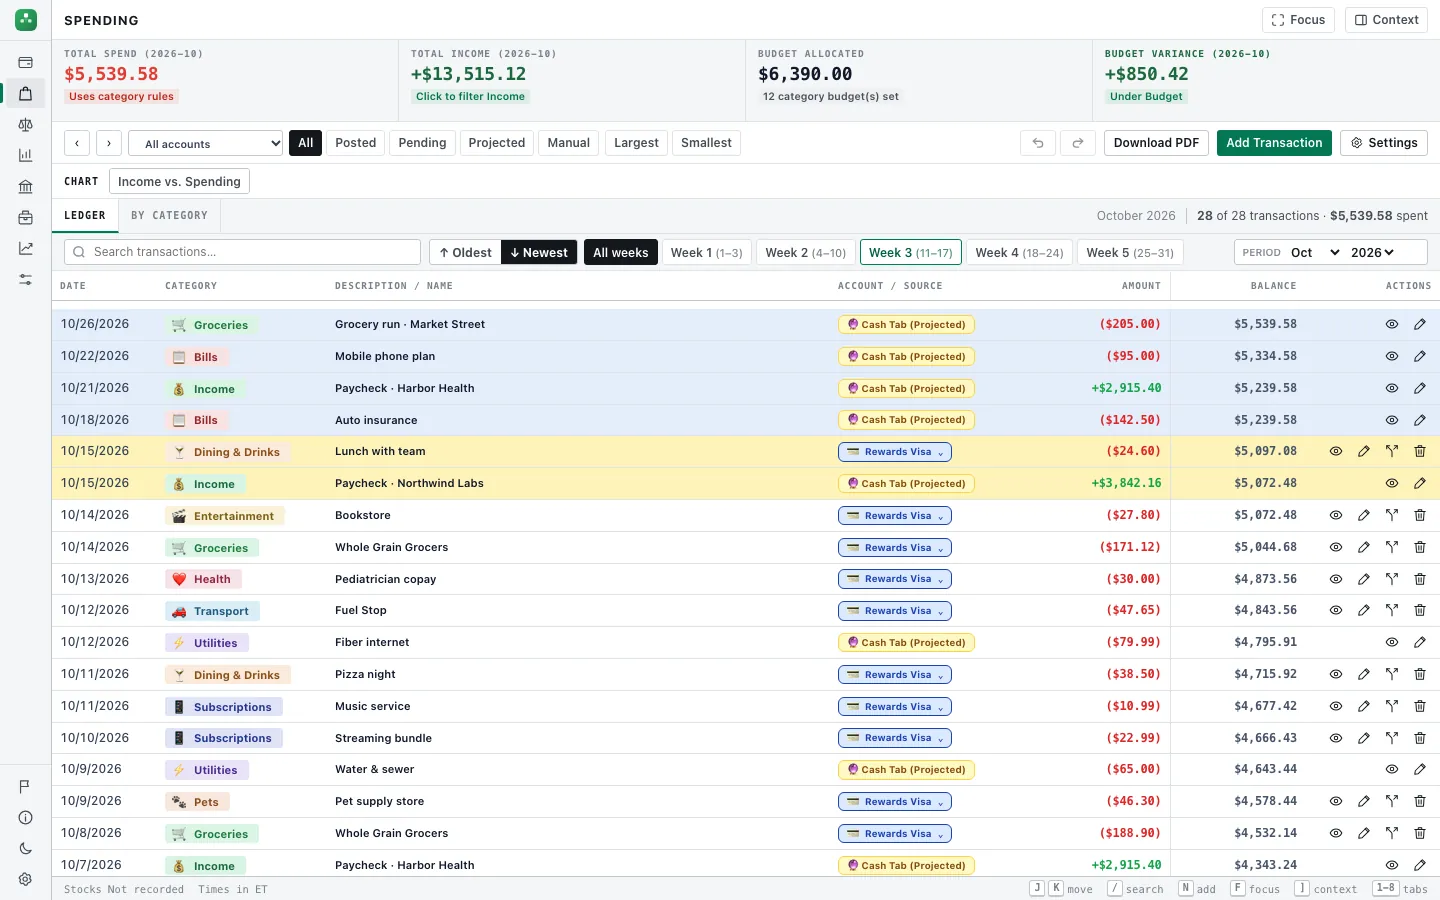Toggle visibility of Paycheck Northwind Labs row
The height and width of the screenshot is (900, 1440).
click(1392, 484)
